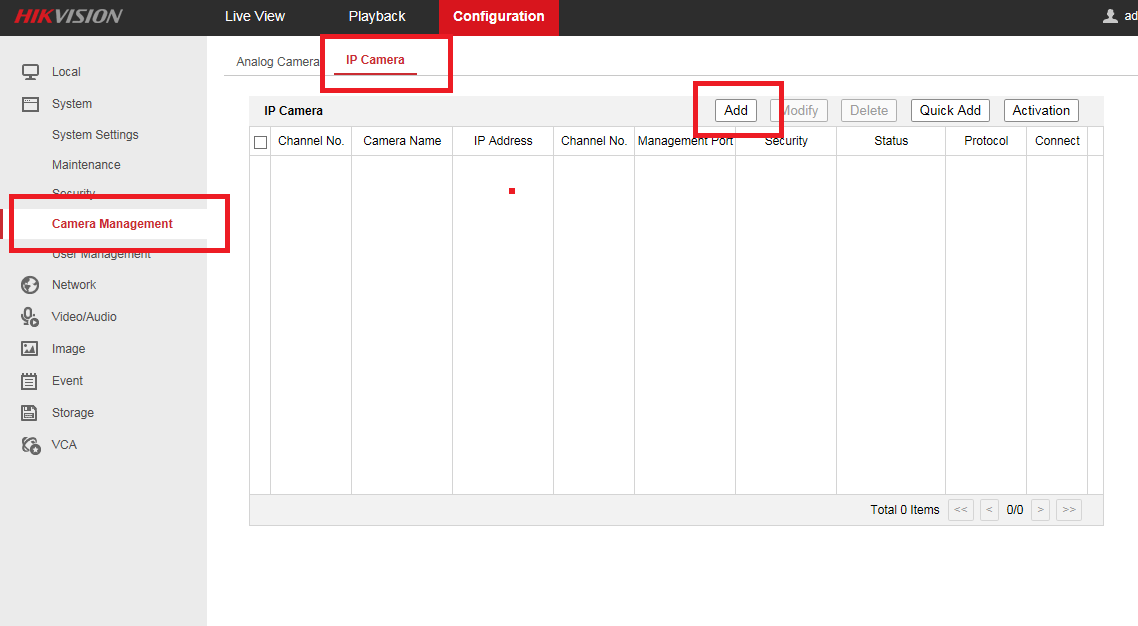Switch to Playback tab

[x=377, y=17]
